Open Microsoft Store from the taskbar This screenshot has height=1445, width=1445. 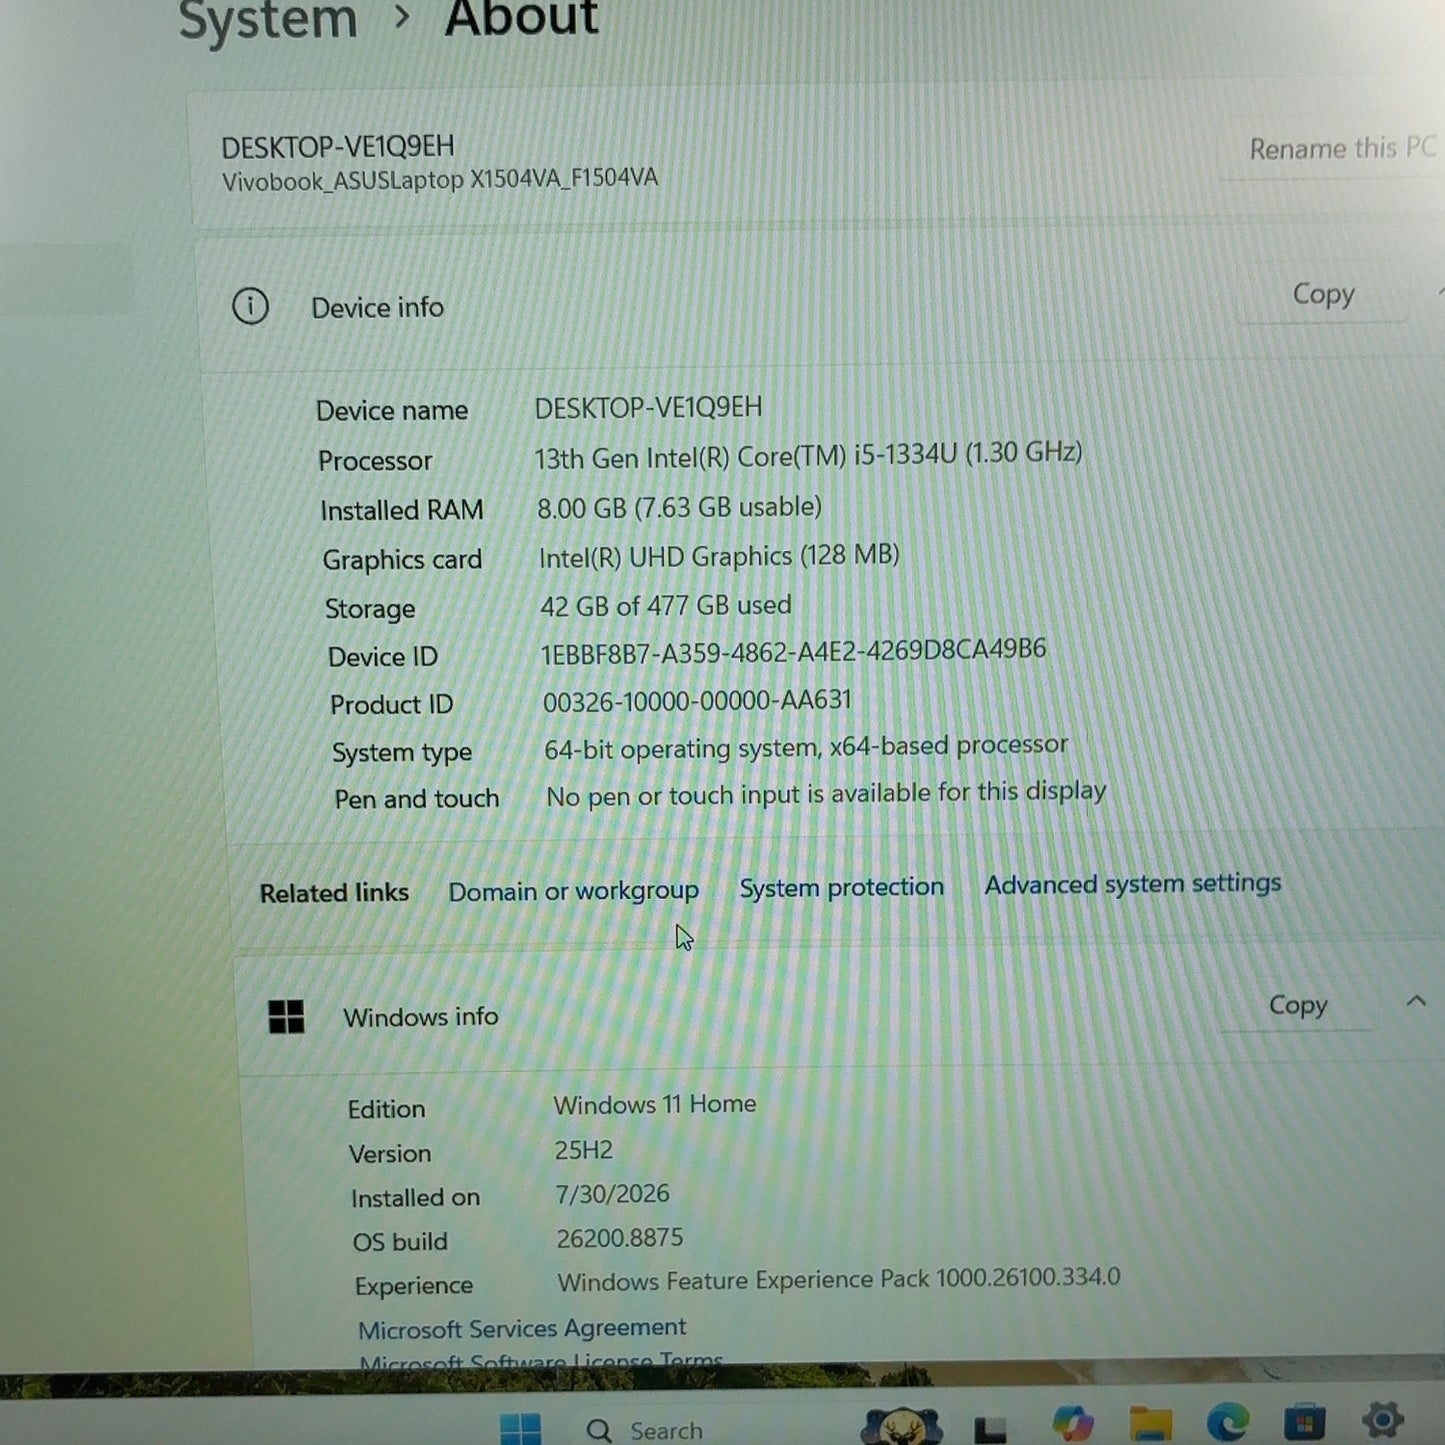(x=1305, y=1421)
